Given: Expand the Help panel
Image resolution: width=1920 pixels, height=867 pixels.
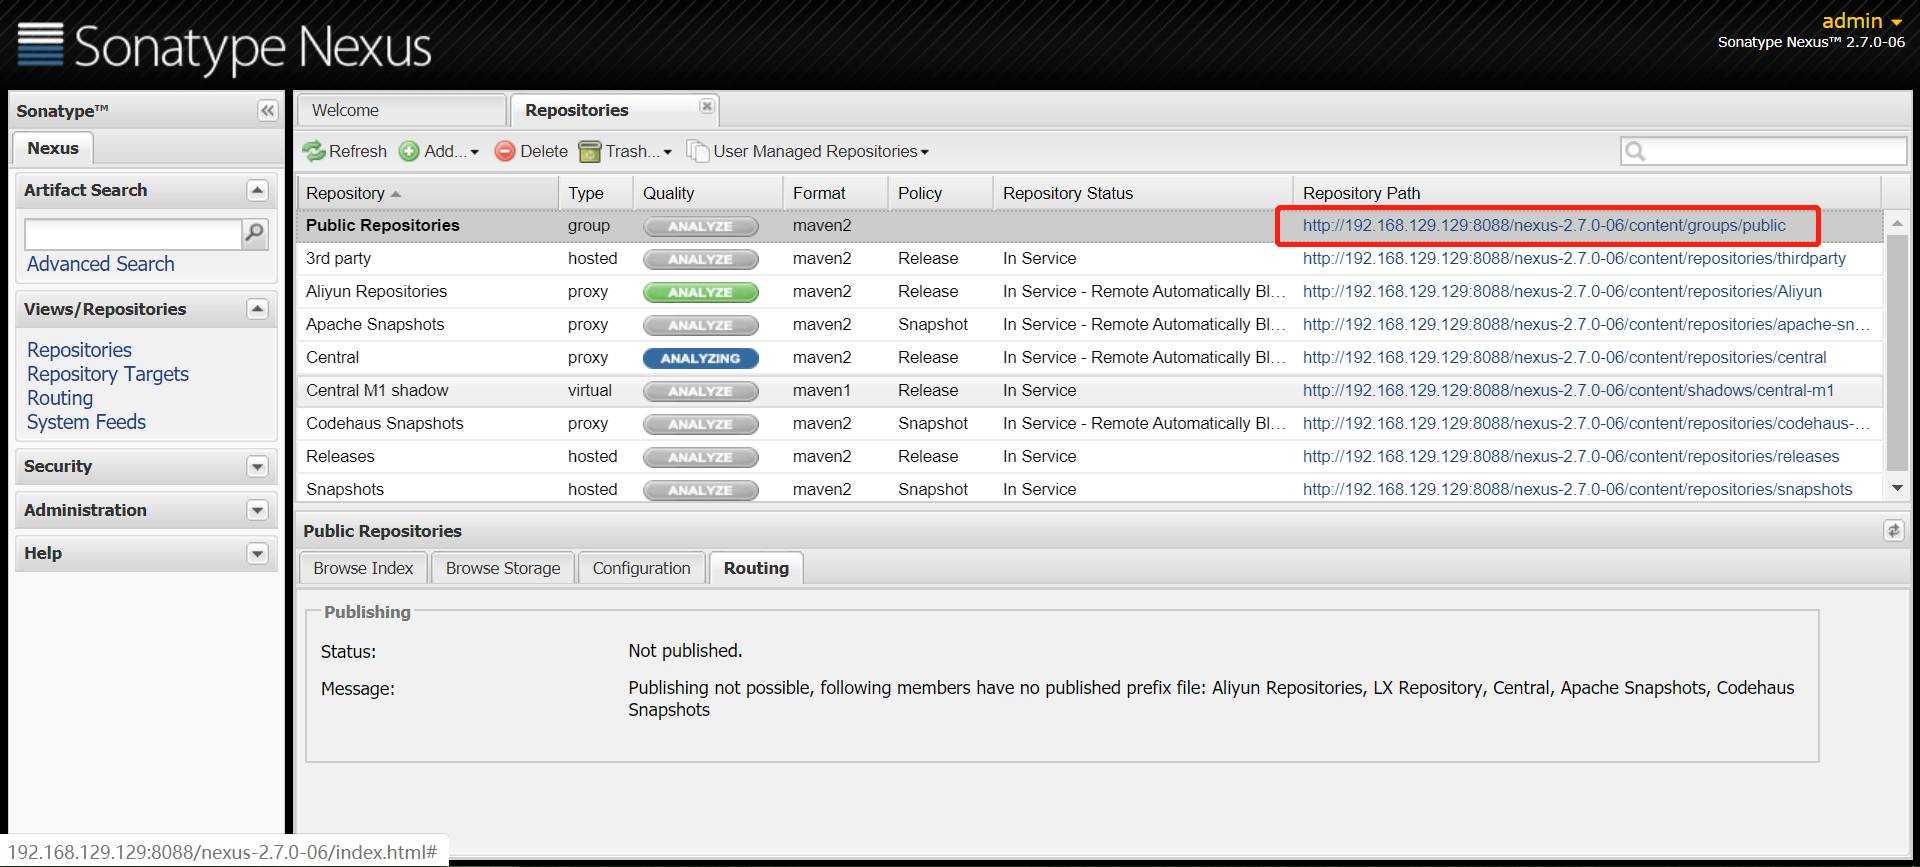Looking at the screenshot, I should coord(257,553).
